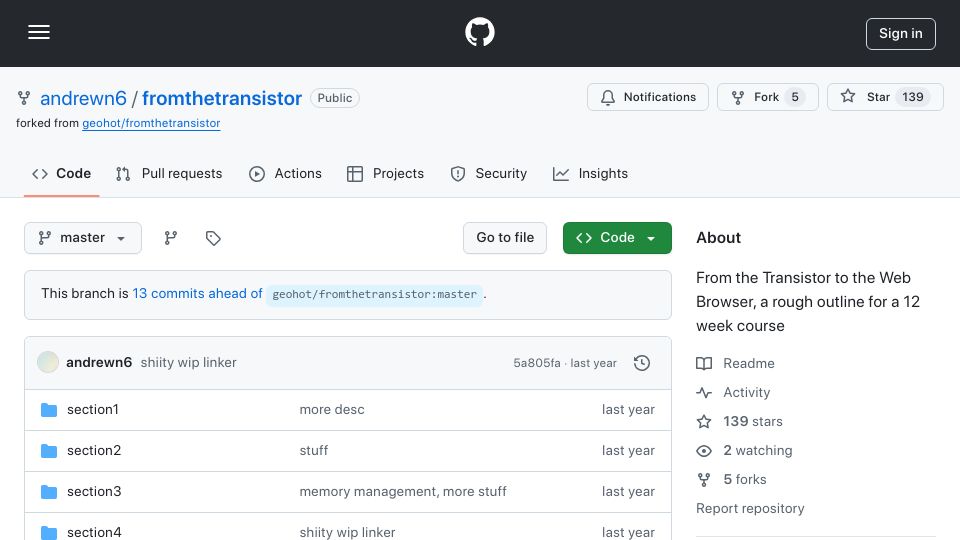Expand the green Code dropdown
Screen dimensions: 960x540
(x=617, y=238)
